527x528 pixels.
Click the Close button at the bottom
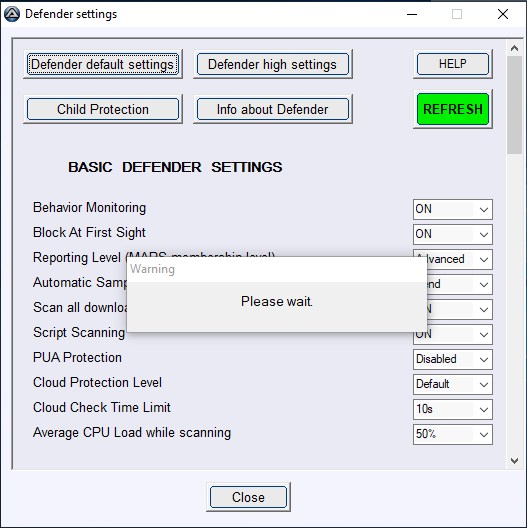pyautogui.click(x=248, y=497)
